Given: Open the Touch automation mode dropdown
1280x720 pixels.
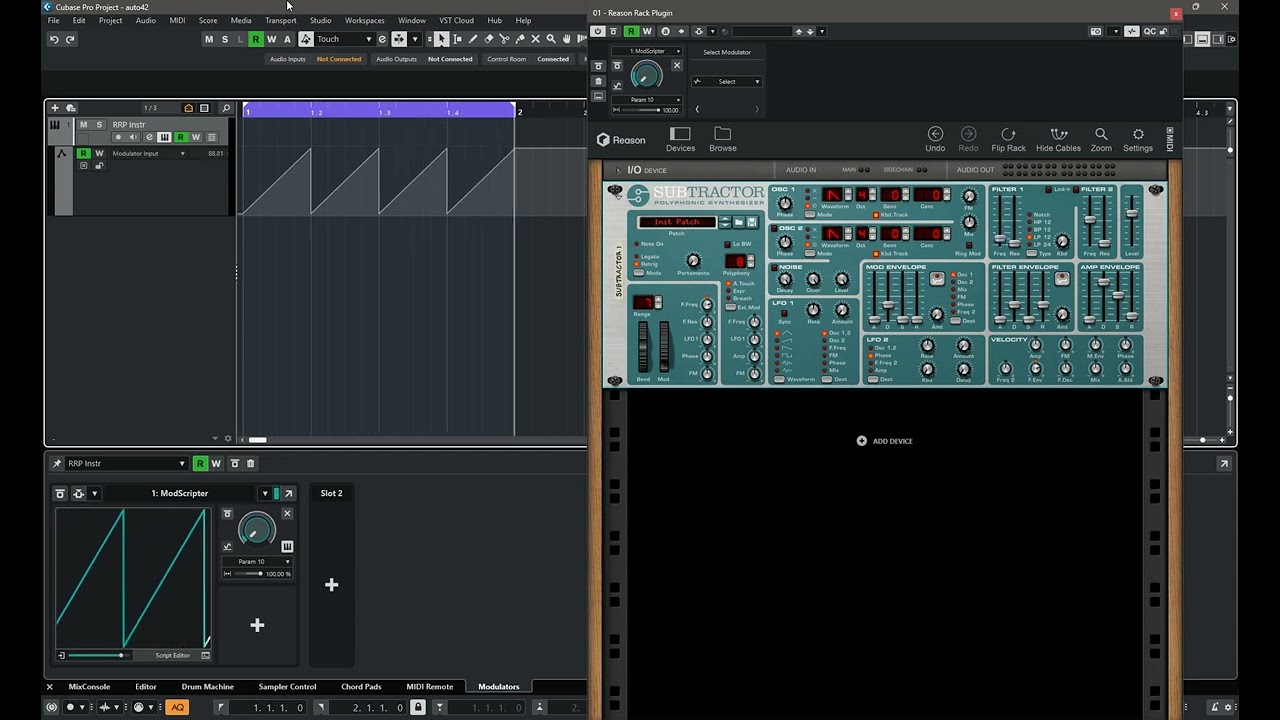Looking at the screenshot, I should tap(344, 39).
